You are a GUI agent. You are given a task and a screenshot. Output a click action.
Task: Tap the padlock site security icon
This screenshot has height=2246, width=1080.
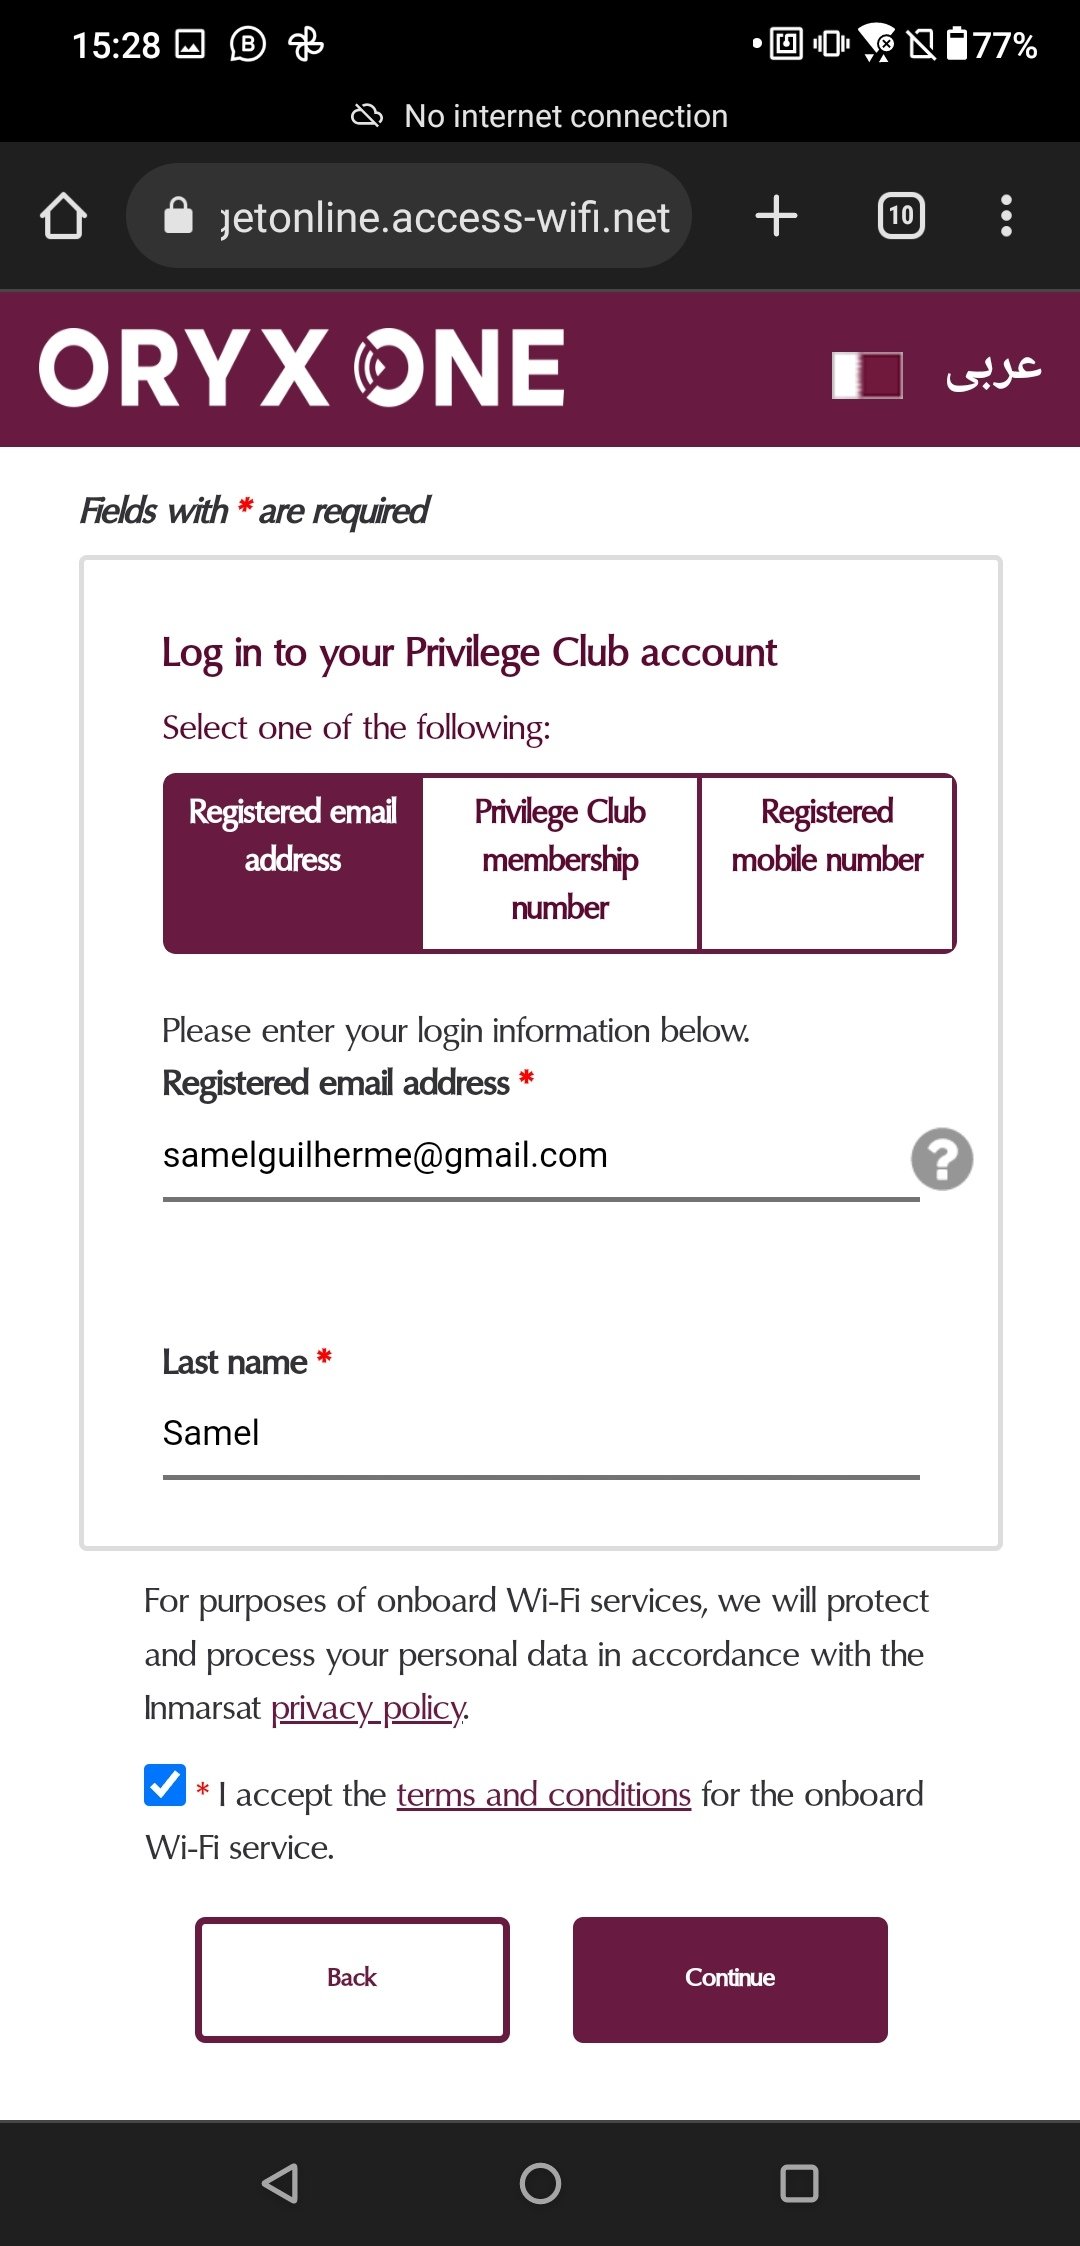point(178,216)
